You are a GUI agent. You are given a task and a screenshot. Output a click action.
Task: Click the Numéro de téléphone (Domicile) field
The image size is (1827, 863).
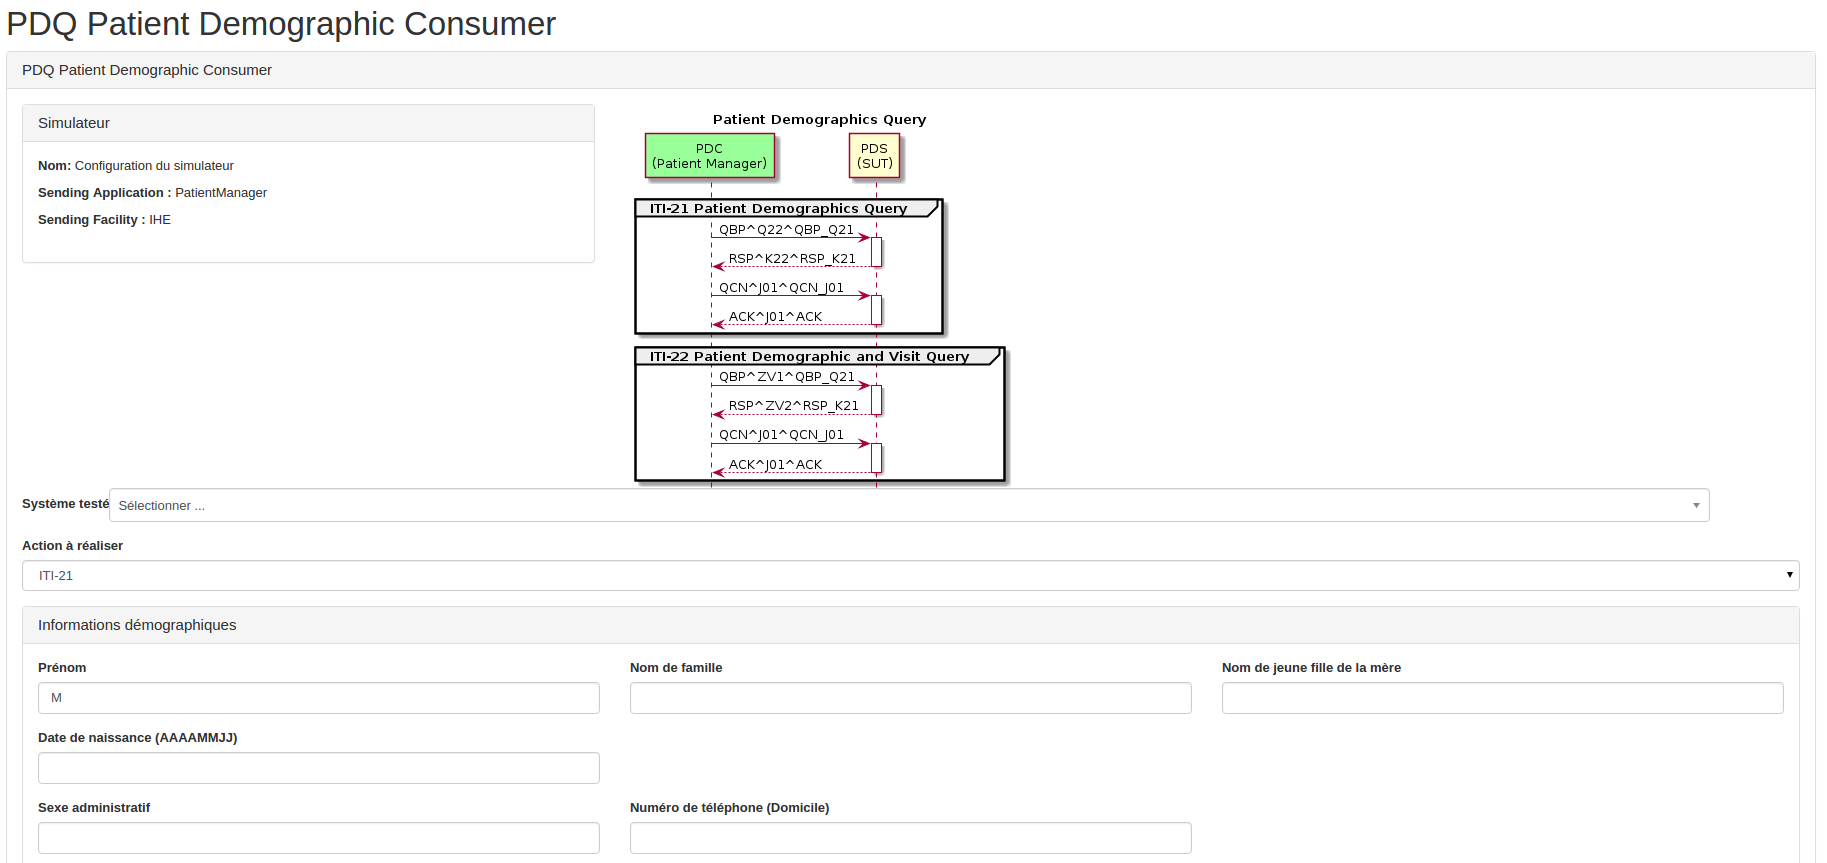910,838
